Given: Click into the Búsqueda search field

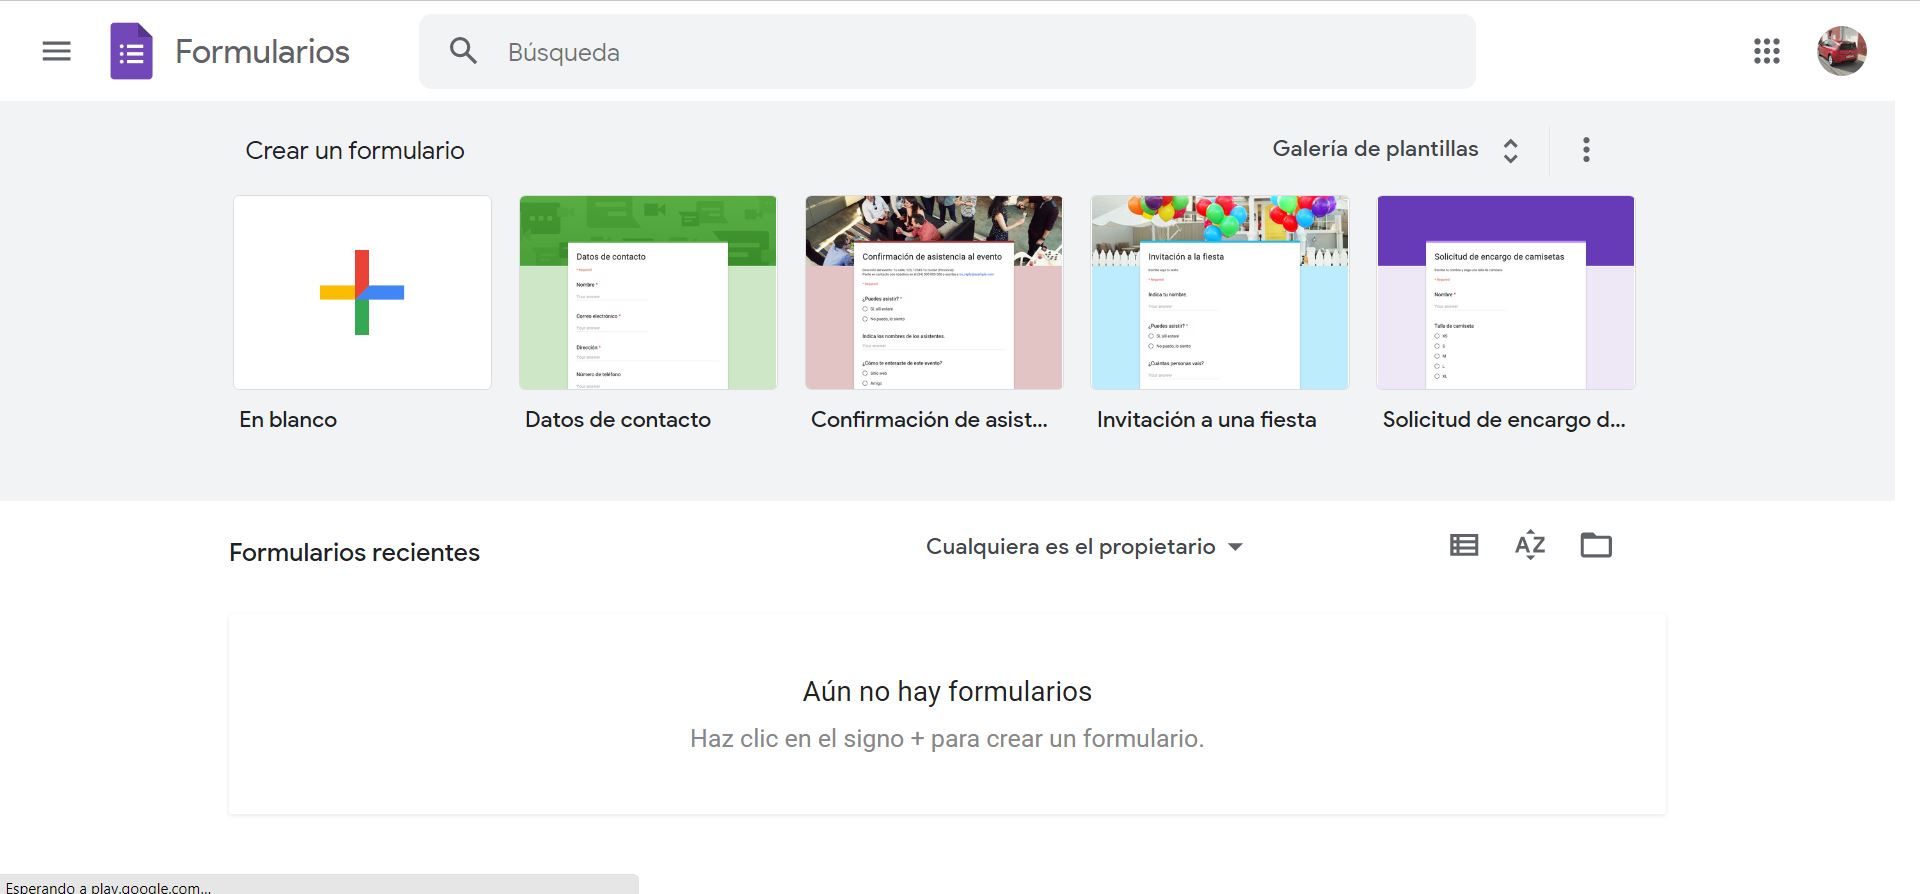Looking at the screenshot, I should [947, 52].
